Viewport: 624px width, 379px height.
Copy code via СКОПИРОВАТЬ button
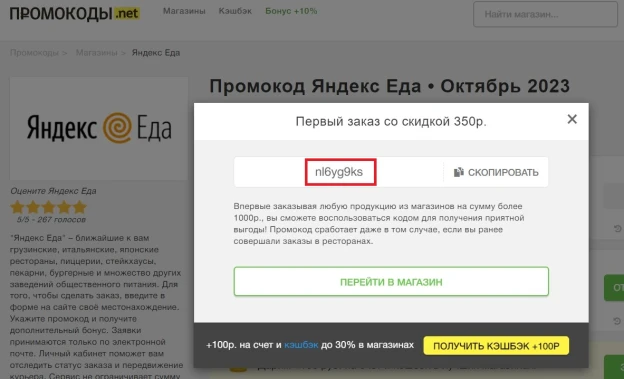click(496, 172)
